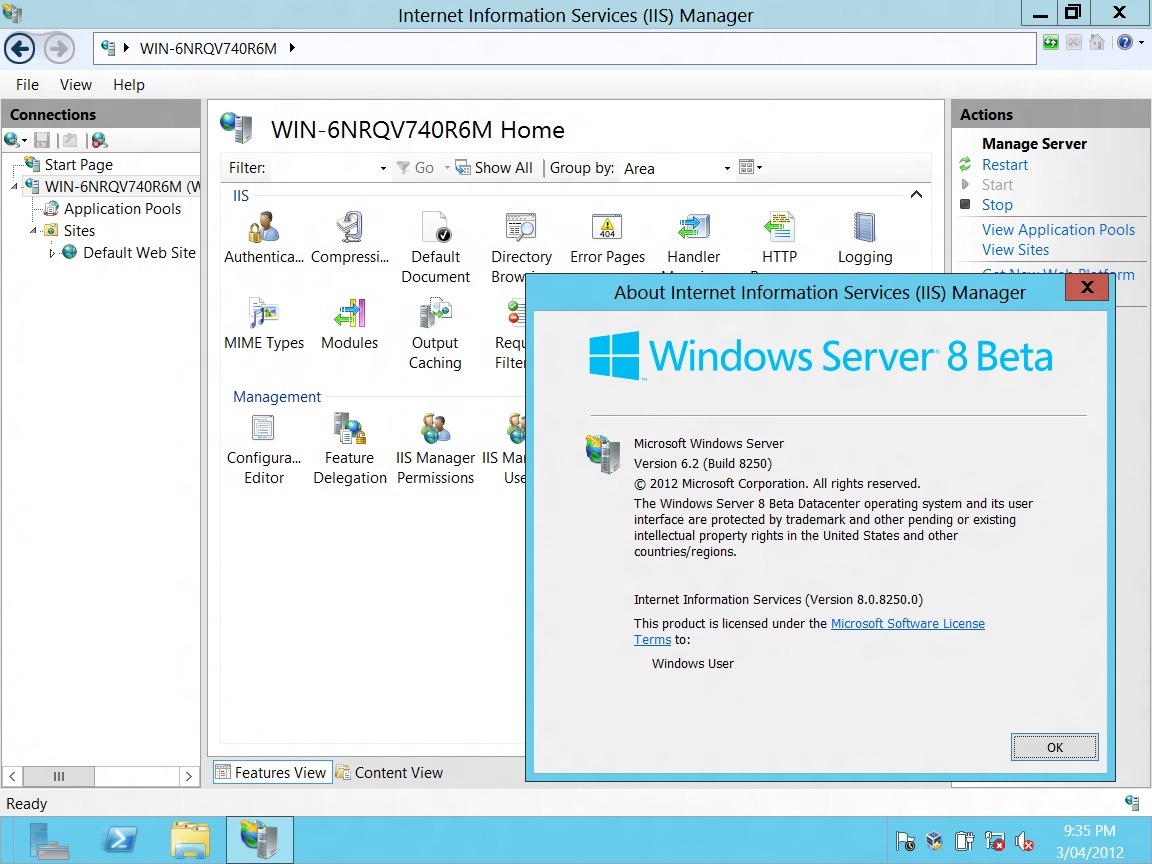Click View Sites action link

pos(1015,250)
